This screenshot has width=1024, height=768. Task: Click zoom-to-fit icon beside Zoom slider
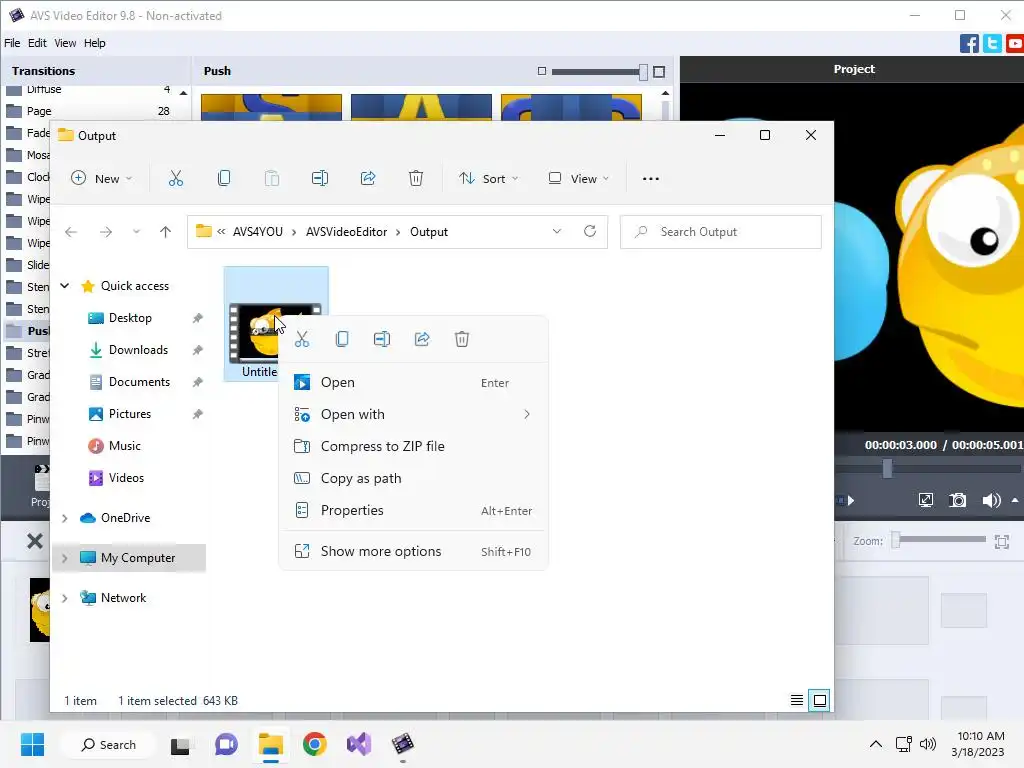coord(1002,541)
